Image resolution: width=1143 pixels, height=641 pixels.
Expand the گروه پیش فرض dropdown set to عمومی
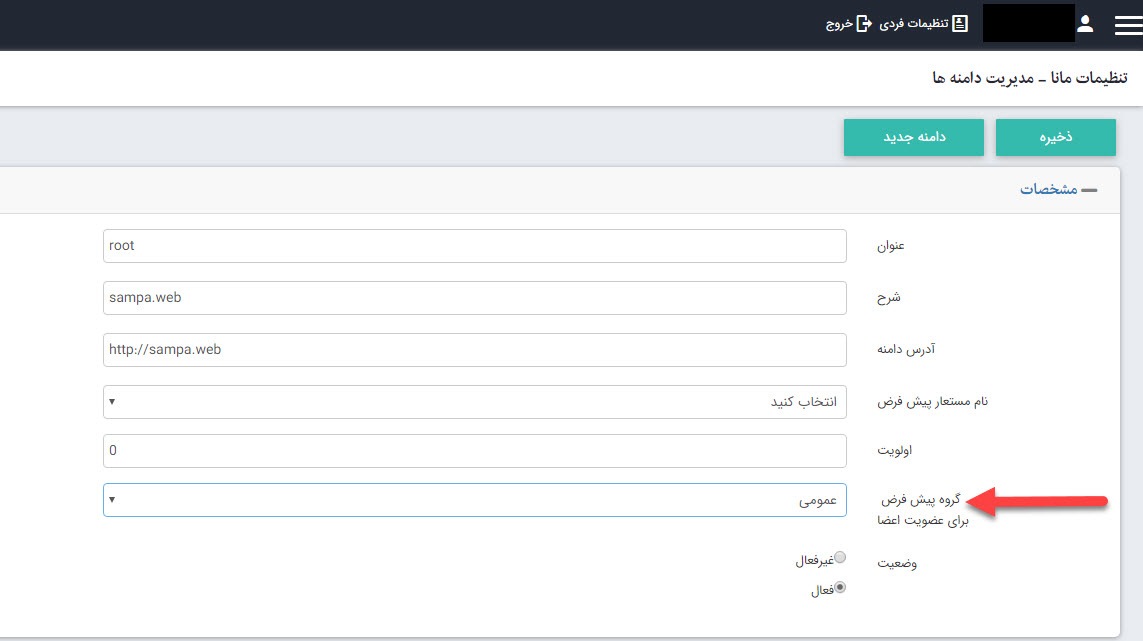coord(474,500)
